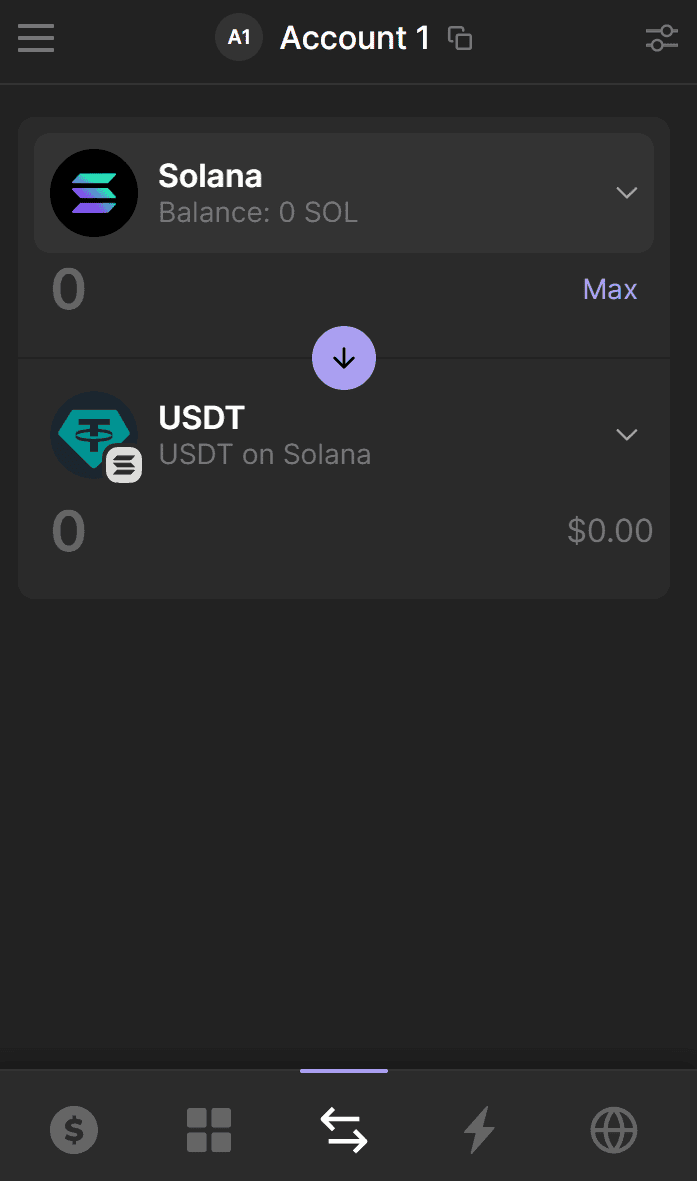Click the Solana token logo

94,193
